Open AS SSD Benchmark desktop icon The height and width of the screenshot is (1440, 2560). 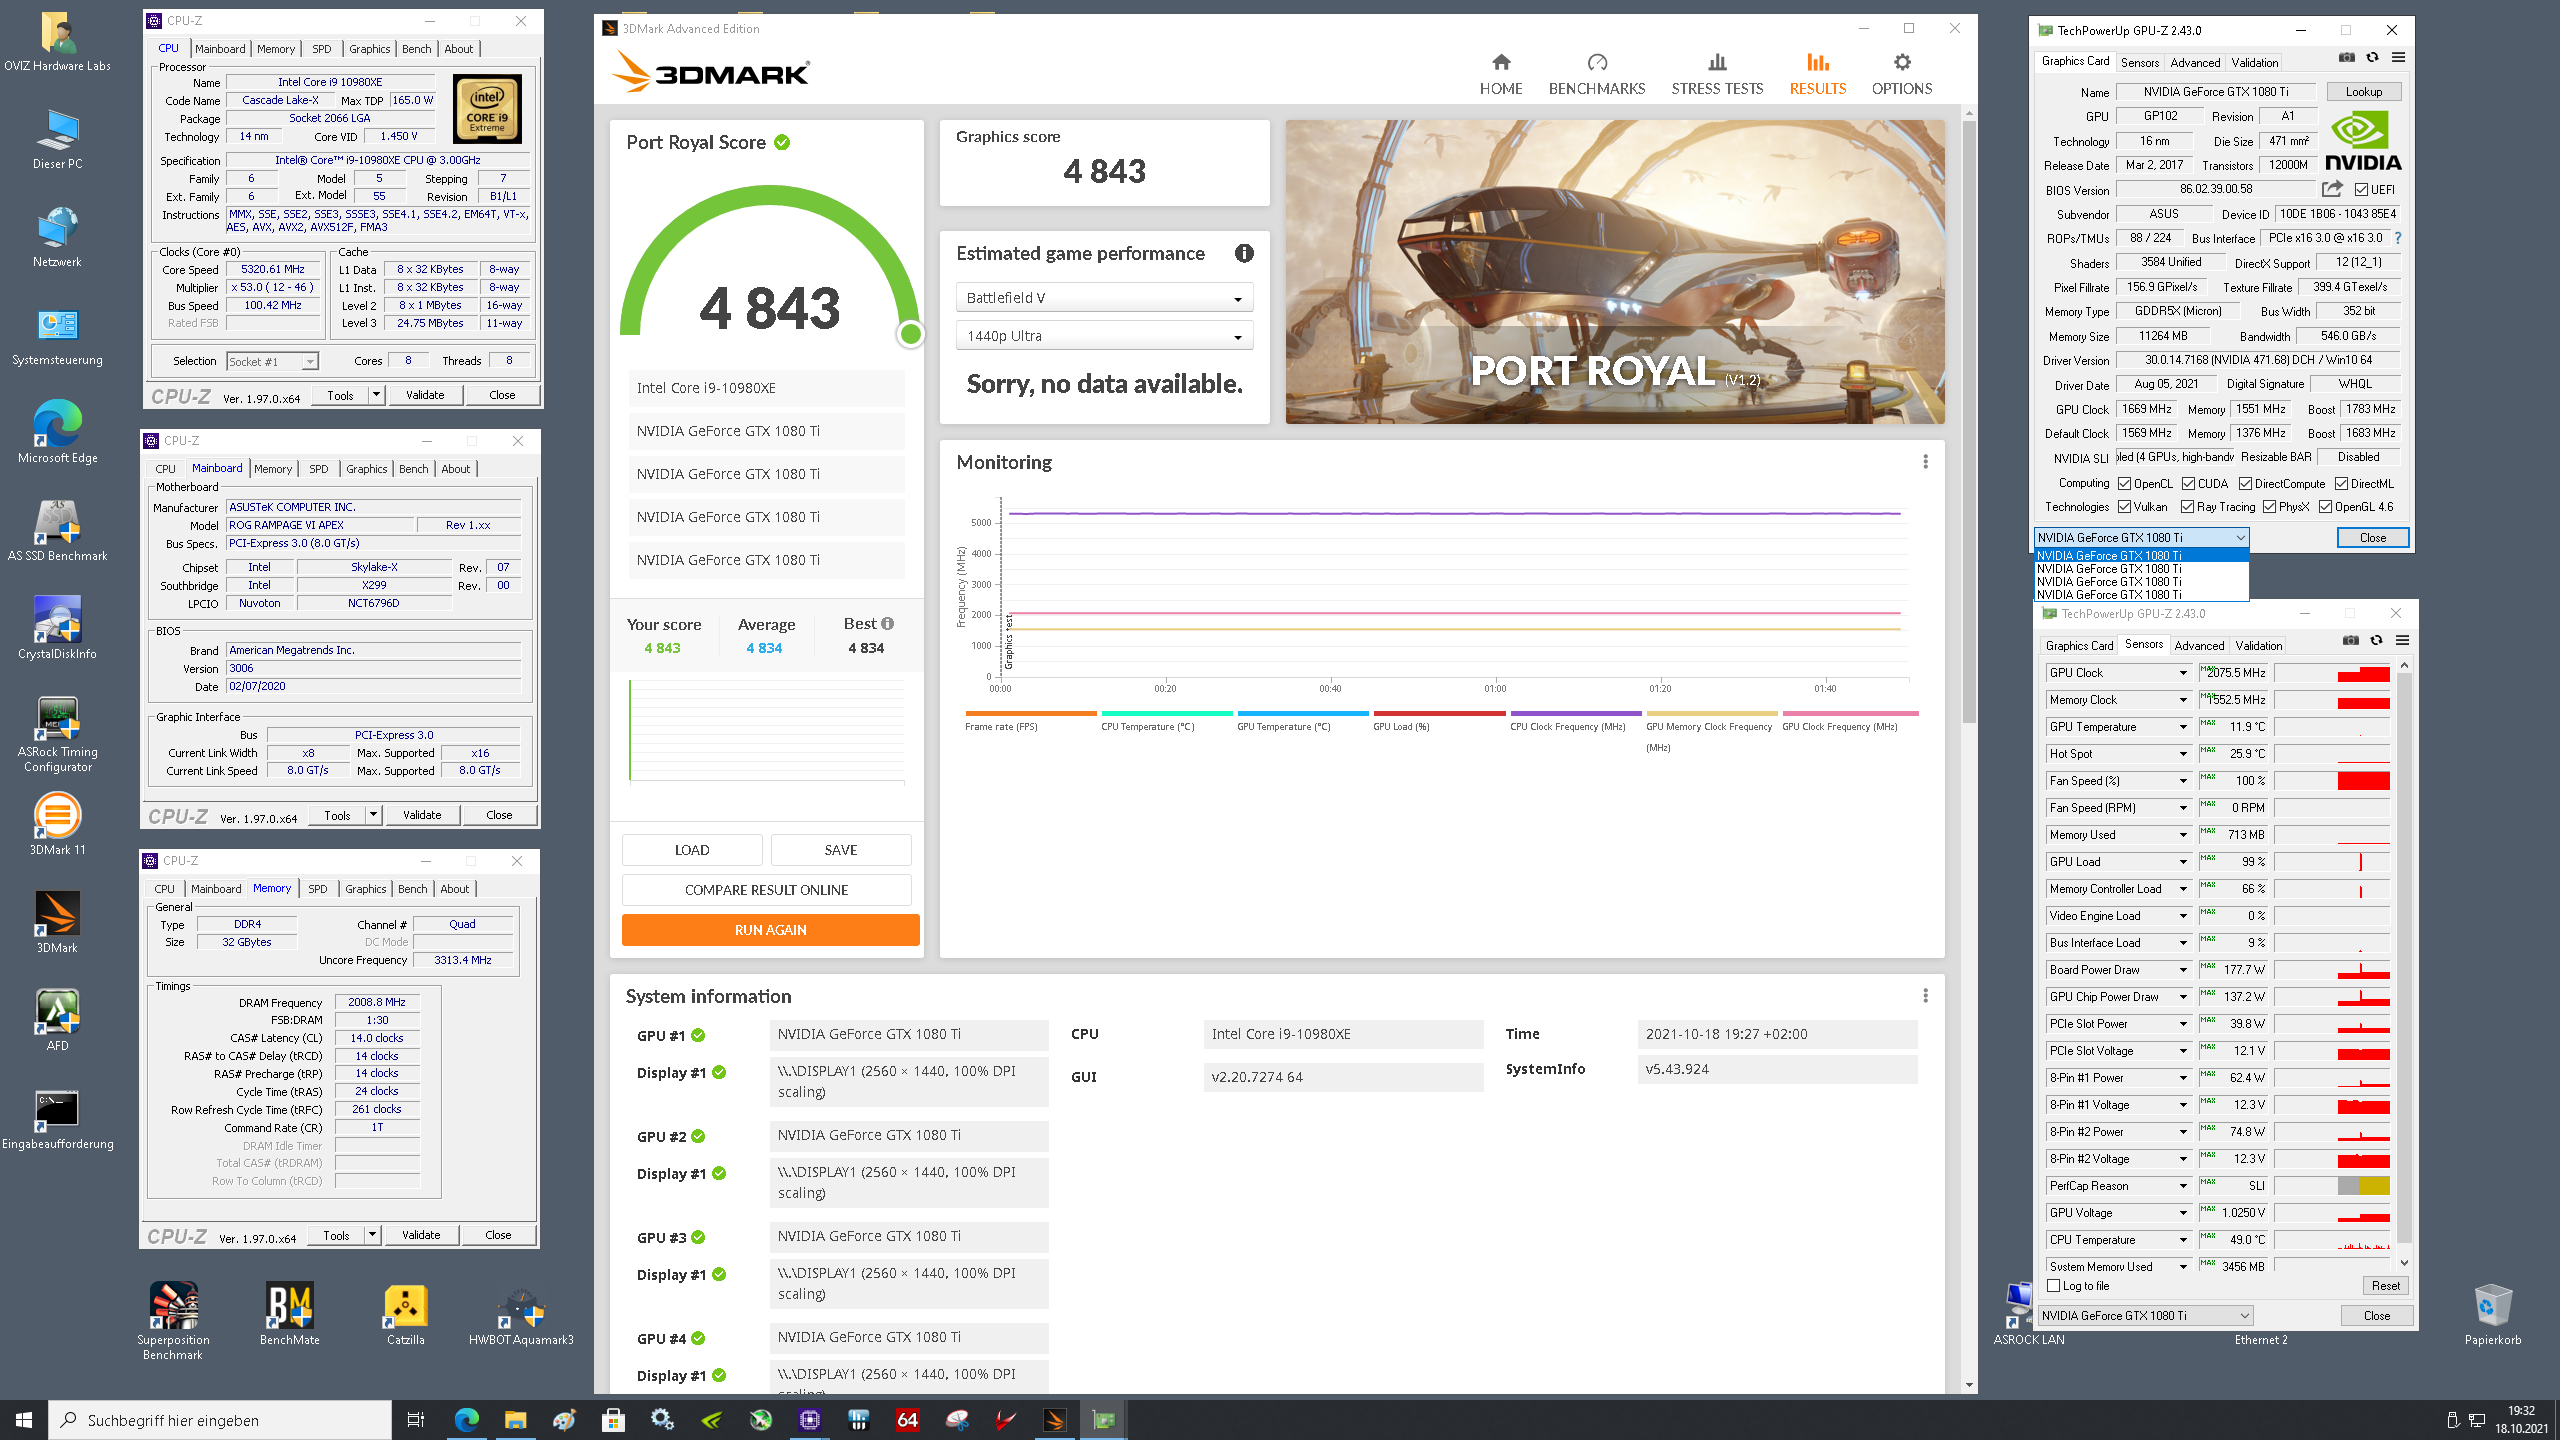point(58,530)
